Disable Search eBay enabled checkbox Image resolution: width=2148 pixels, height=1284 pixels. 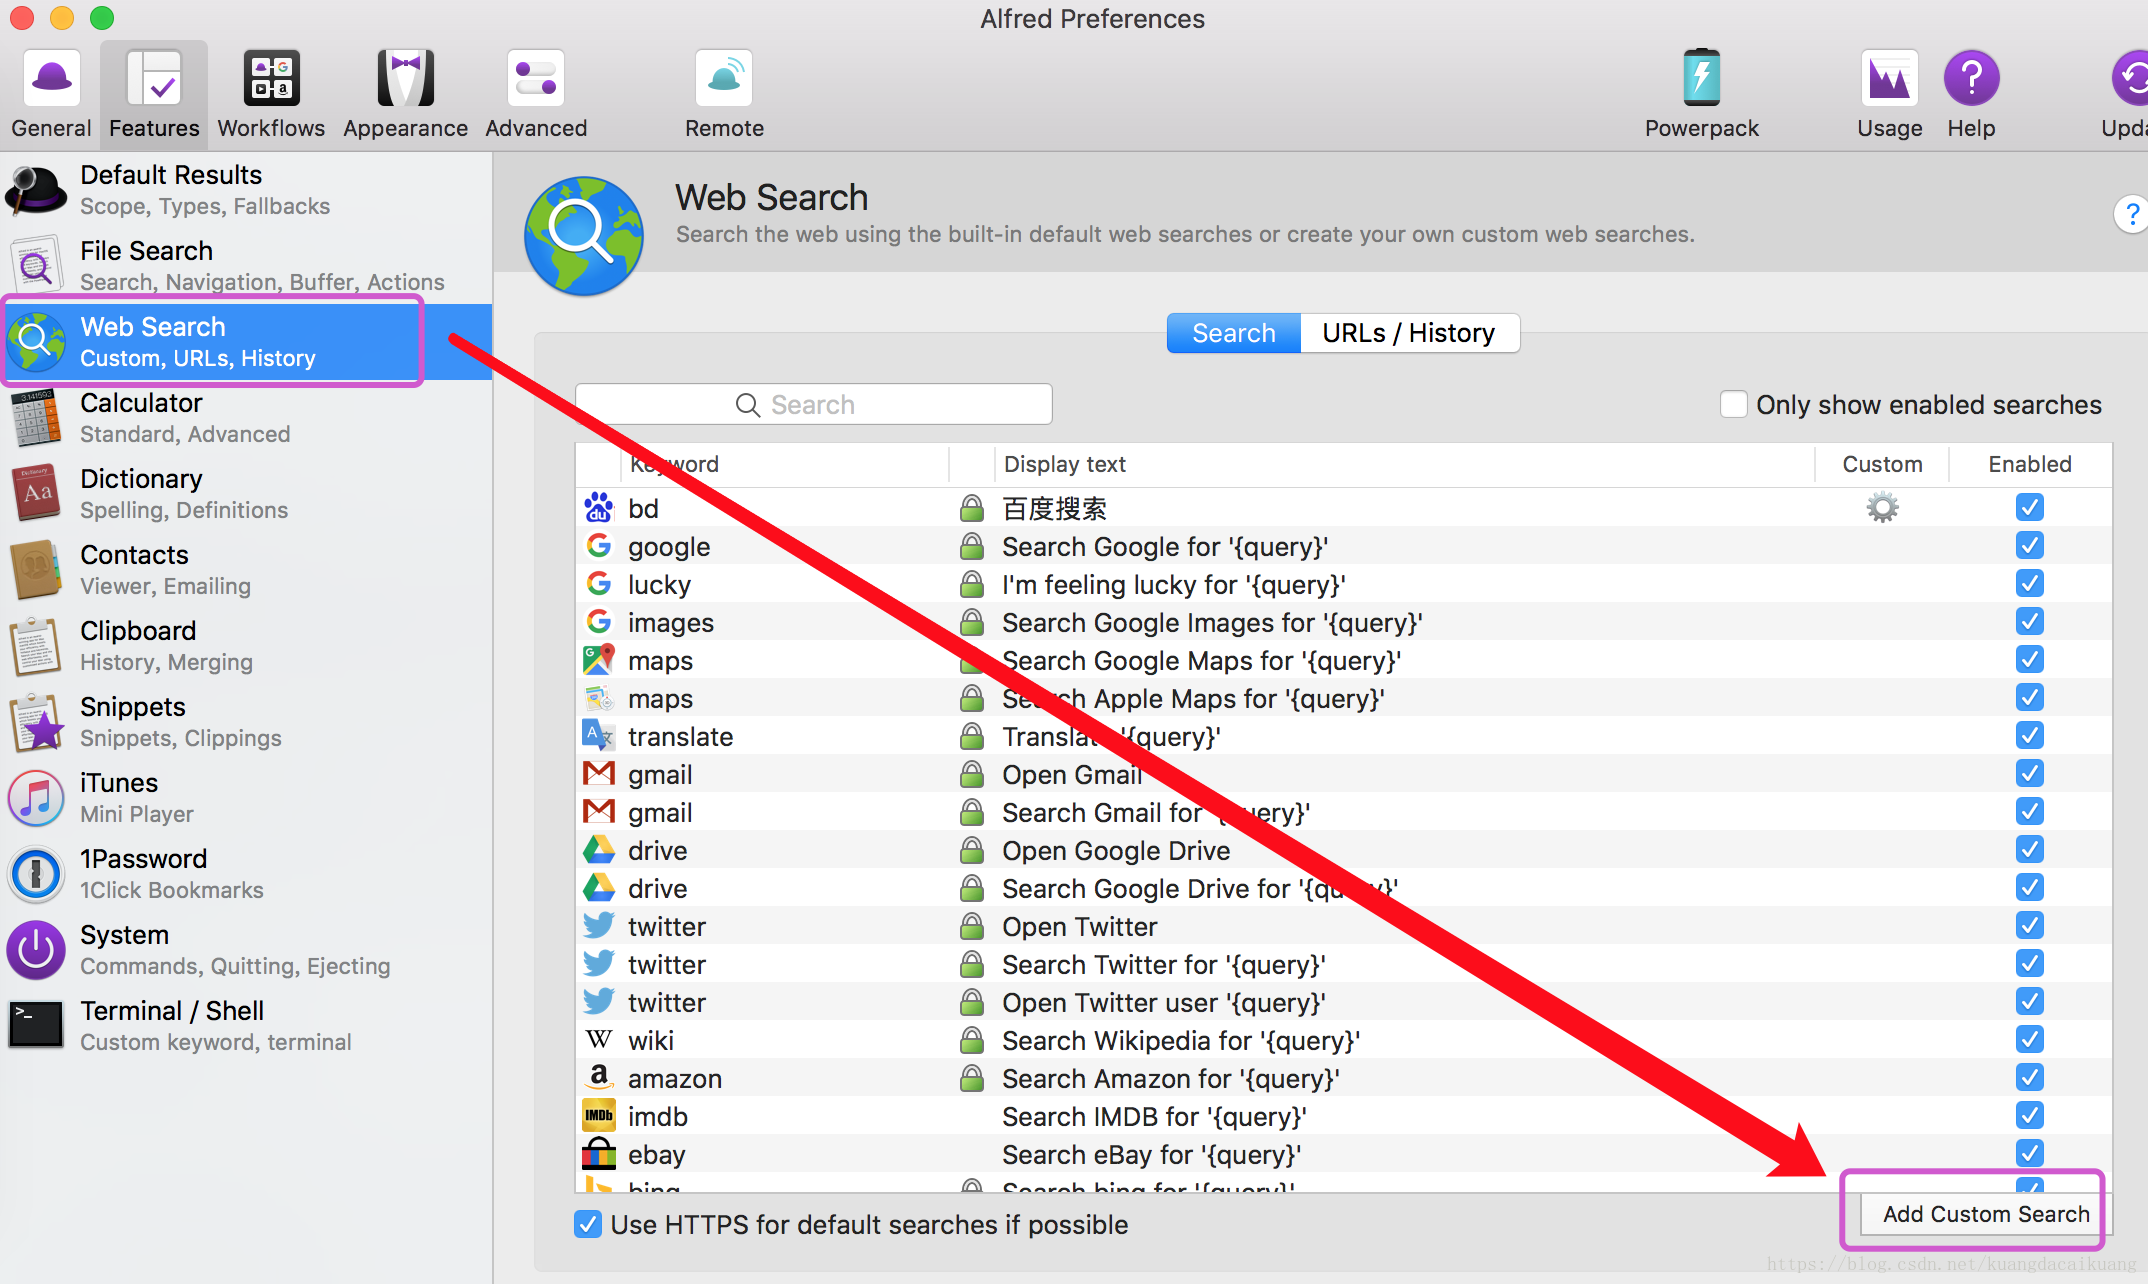coord(2029,1154)
